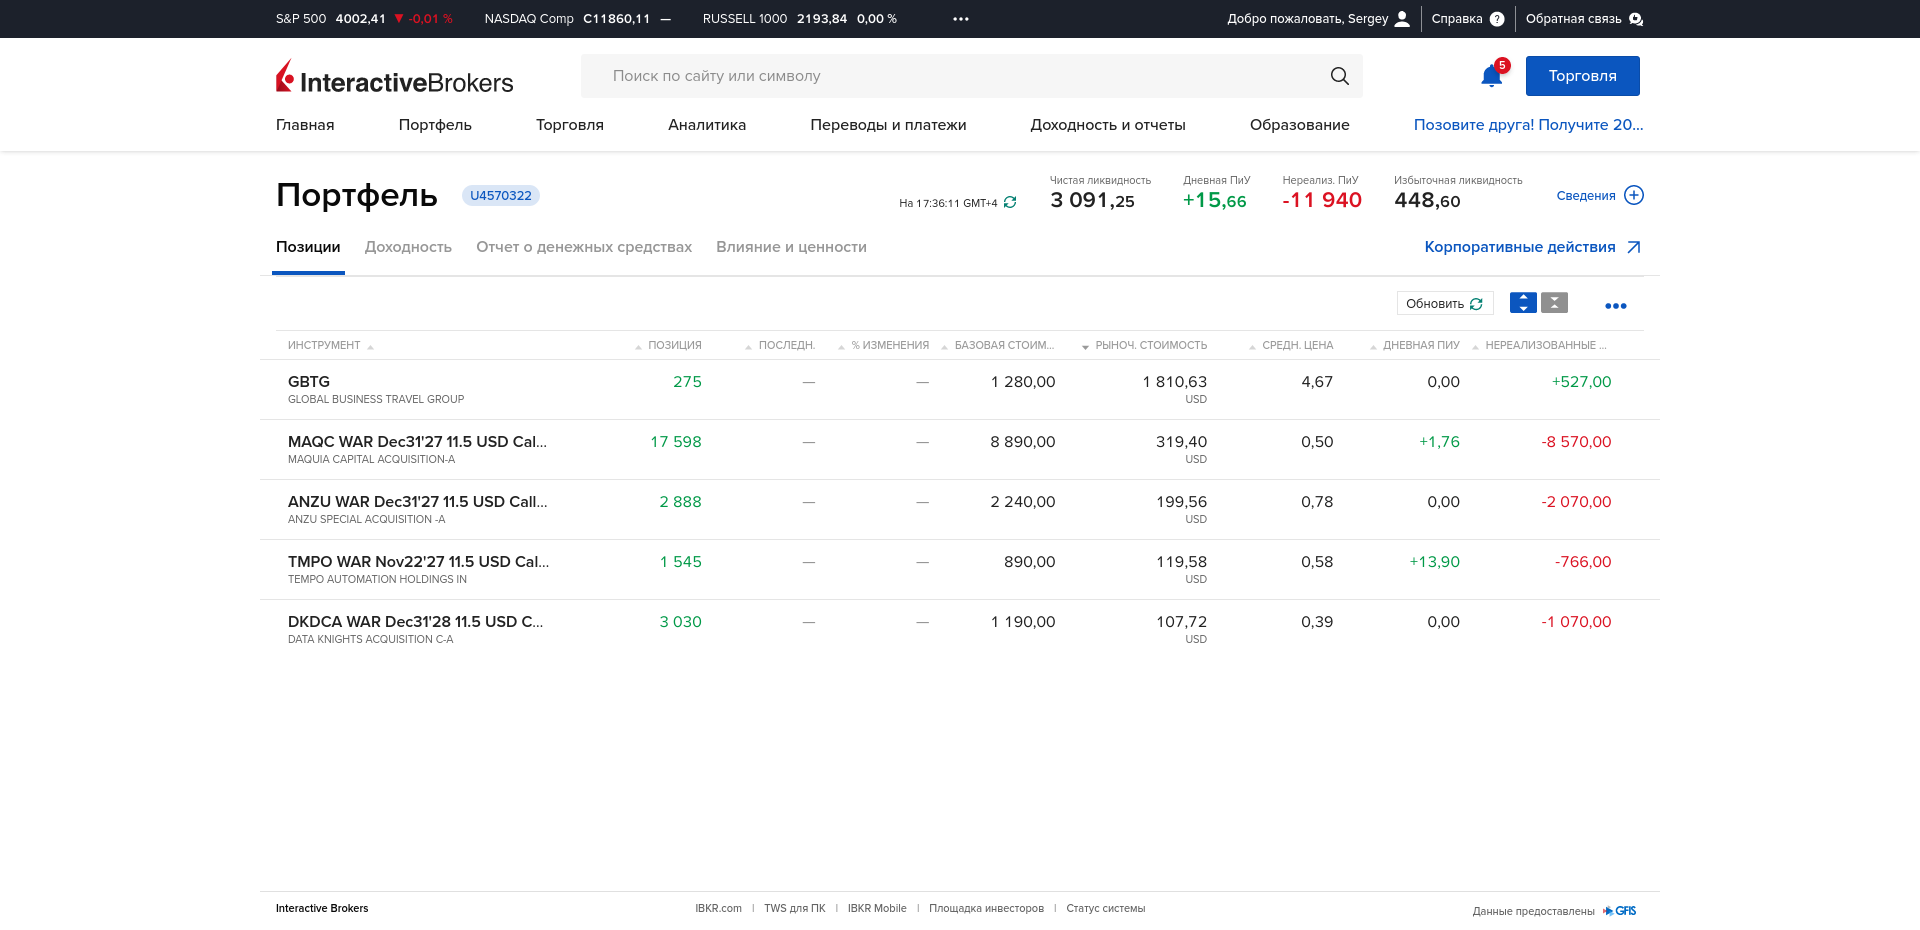Select the ANZU WAR position row
The image size is (1920, 930).
[x=960, y=510]
